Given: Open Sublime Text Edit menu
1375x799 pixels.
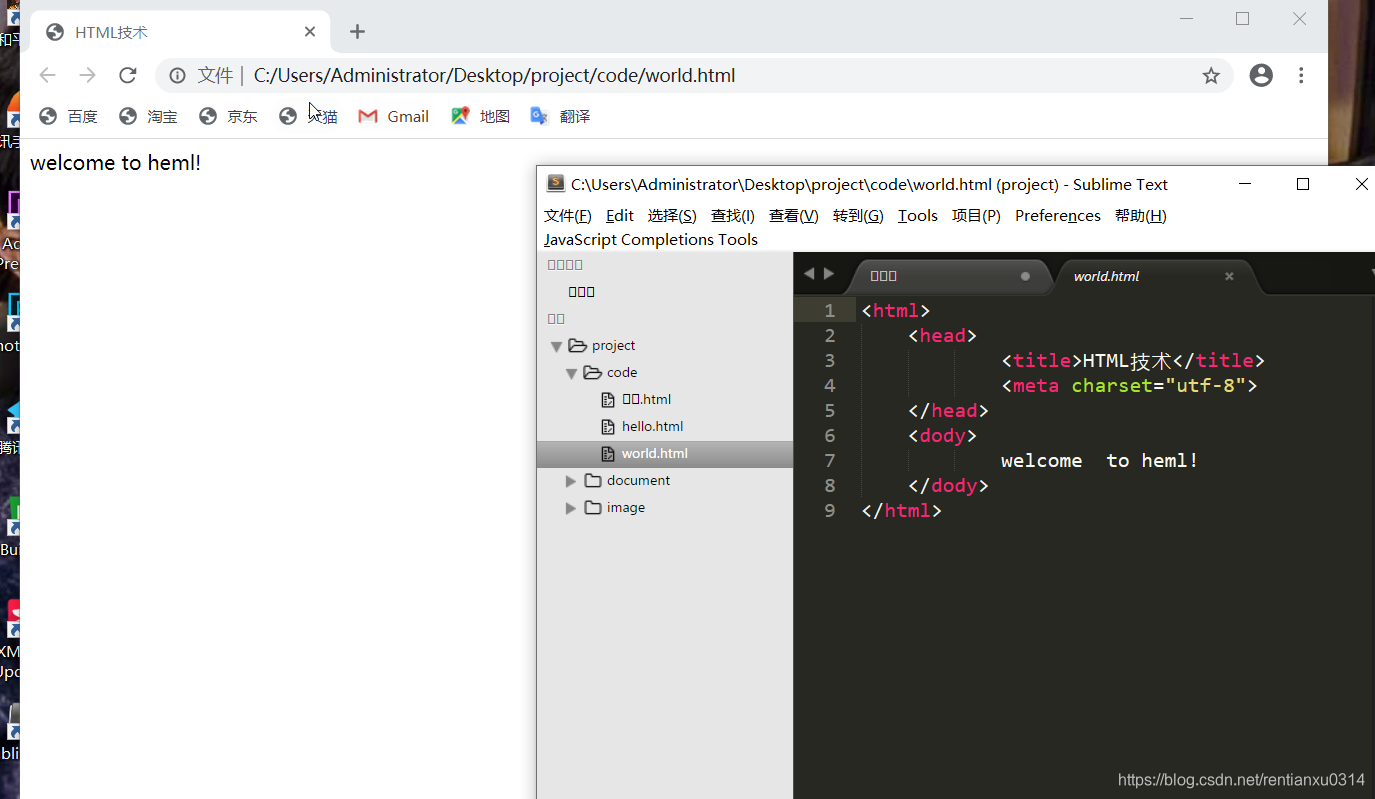Looking at the screenshot, I should tap(620, 215).
